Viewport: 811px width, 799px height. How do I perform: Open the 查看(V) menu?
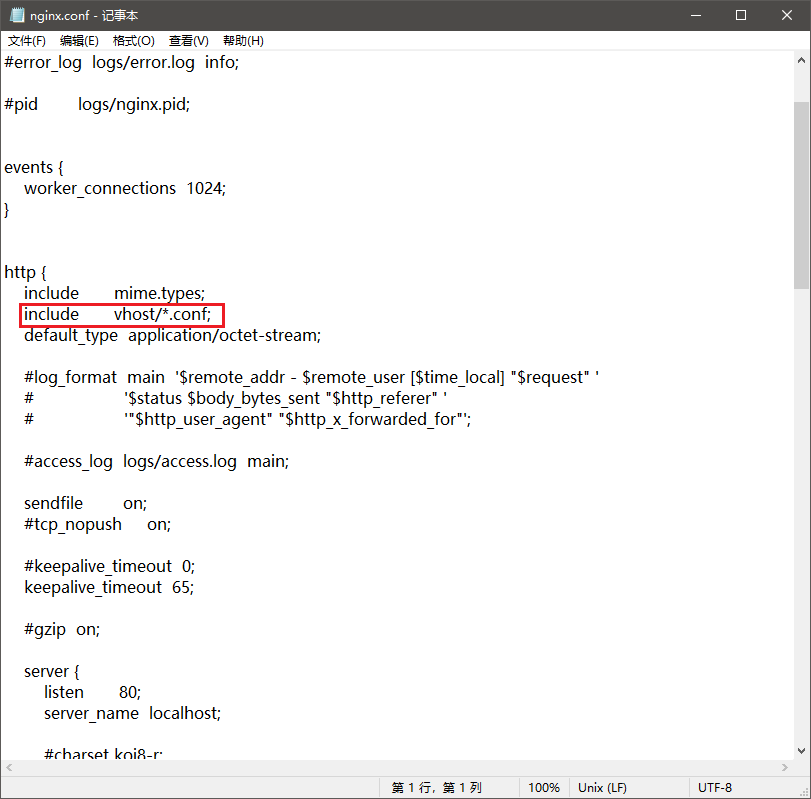187,40
